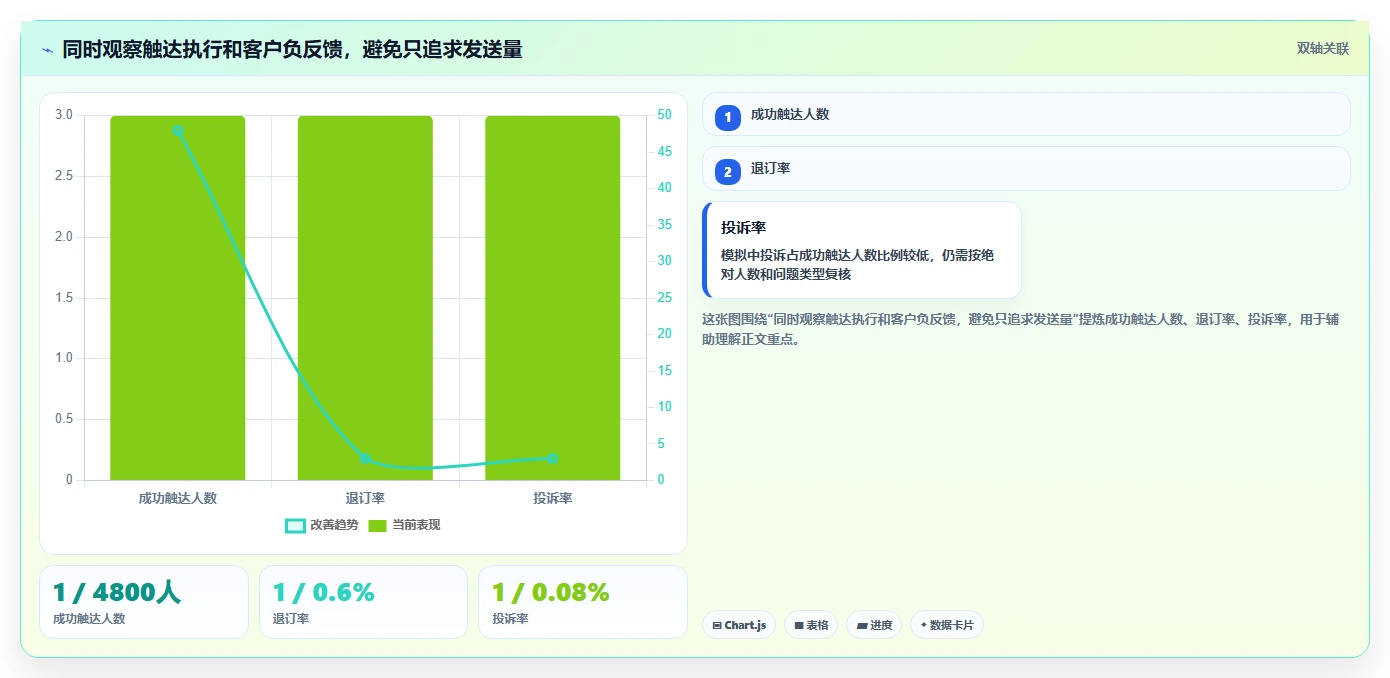This screenshot has width=1390, height=678.
Task: Click the 当前表现 green legend swatch
Action: coord(378,526)
